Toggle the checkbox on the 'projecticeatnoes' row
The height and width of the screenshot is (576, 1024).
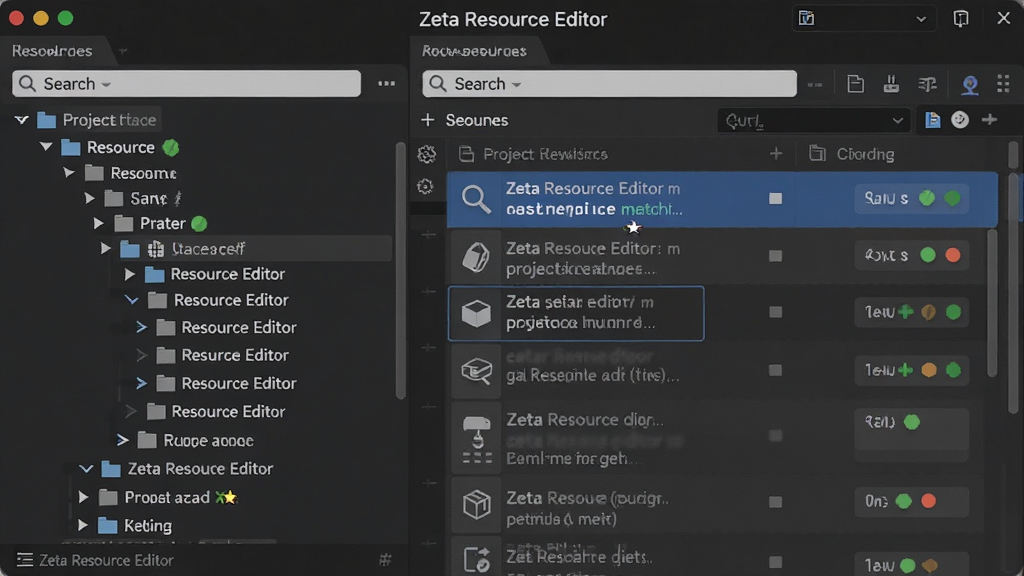pos(775,256)
